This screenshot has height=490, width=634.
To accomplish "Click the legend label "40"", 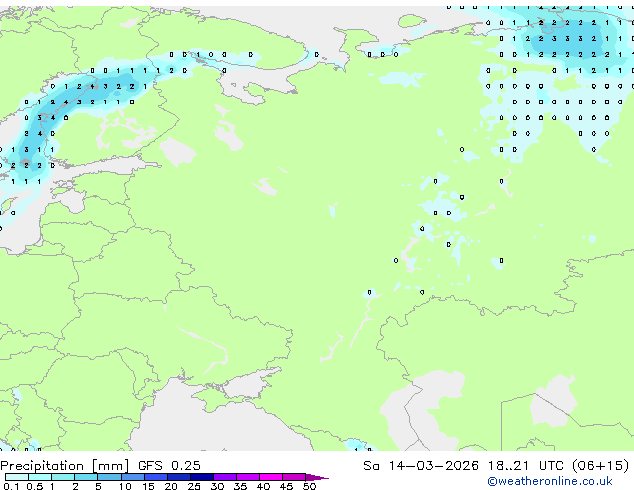I will point(263,486).
